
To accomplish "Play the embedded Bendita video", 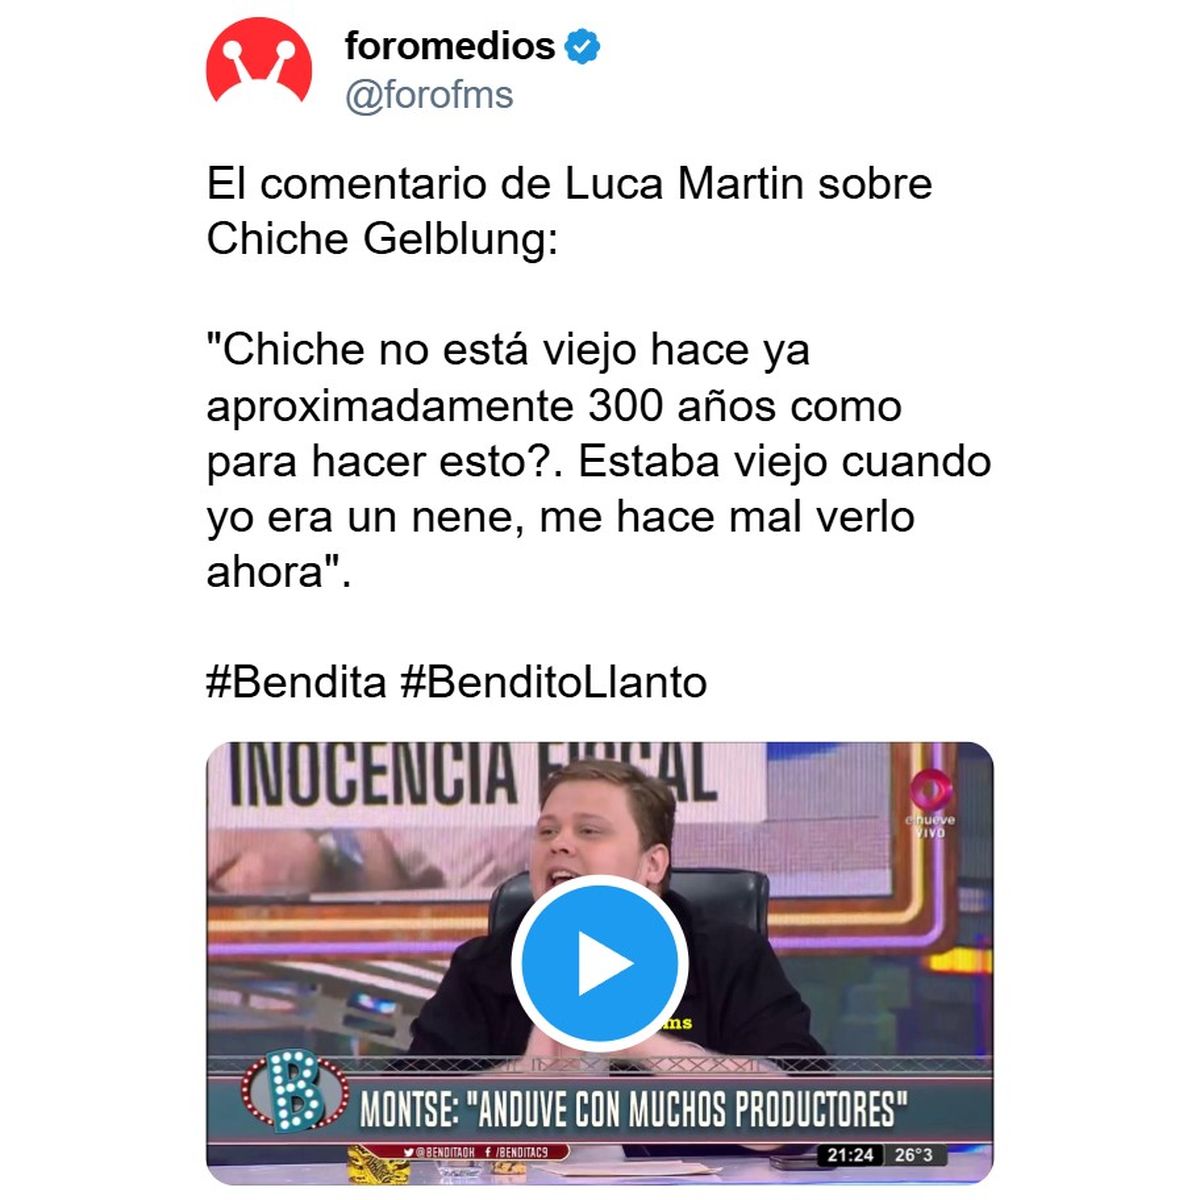I will pyautogui.click(x=599, y=963).
